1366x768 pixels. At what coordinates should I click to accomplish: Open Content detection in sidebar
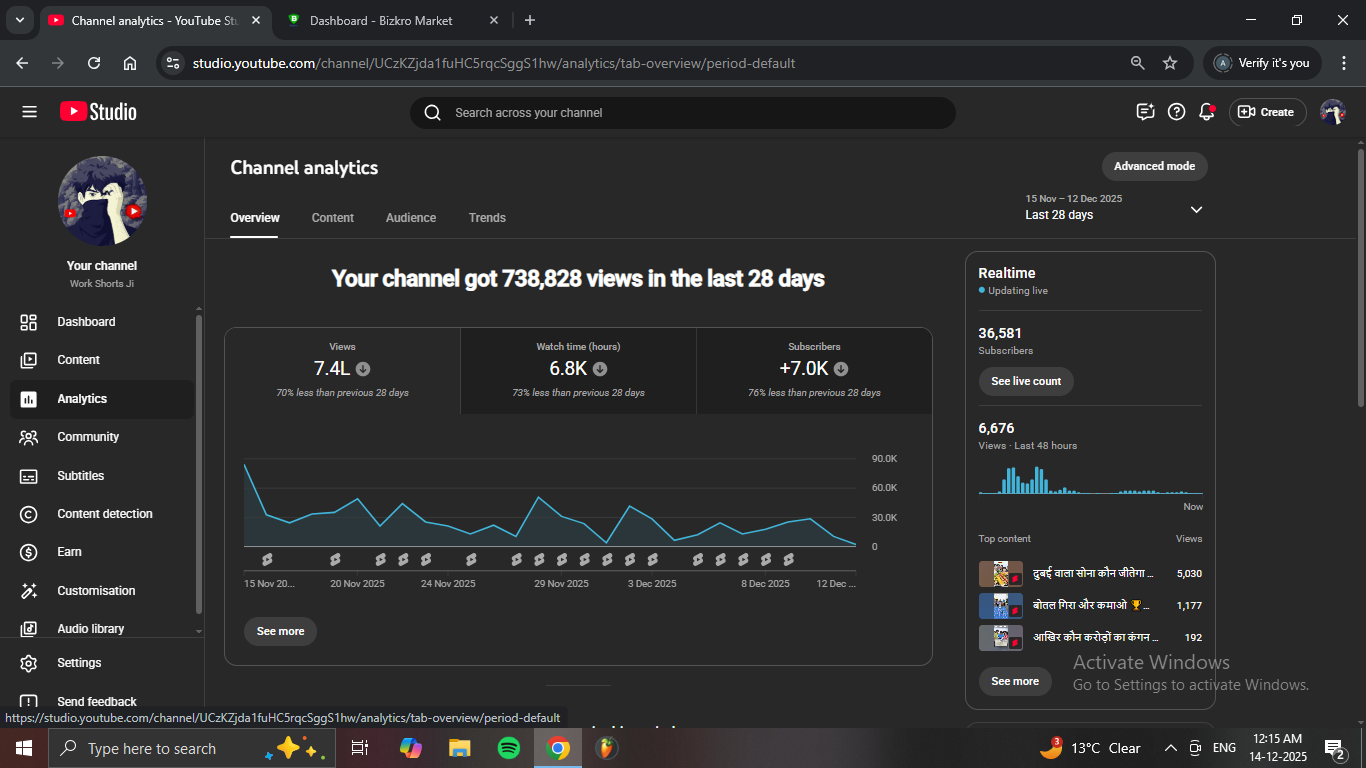click(104, 514)
